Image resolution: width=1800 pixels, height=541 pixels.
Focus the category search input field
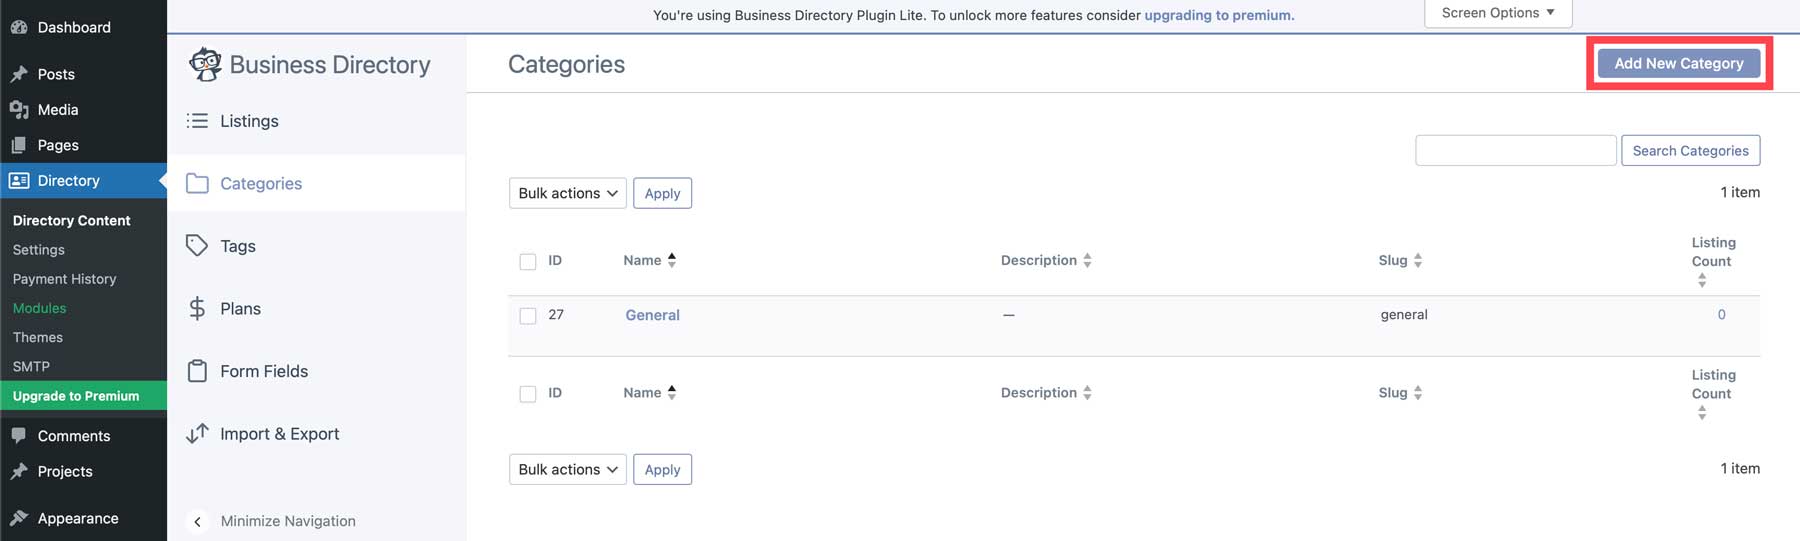[1516, 150]
